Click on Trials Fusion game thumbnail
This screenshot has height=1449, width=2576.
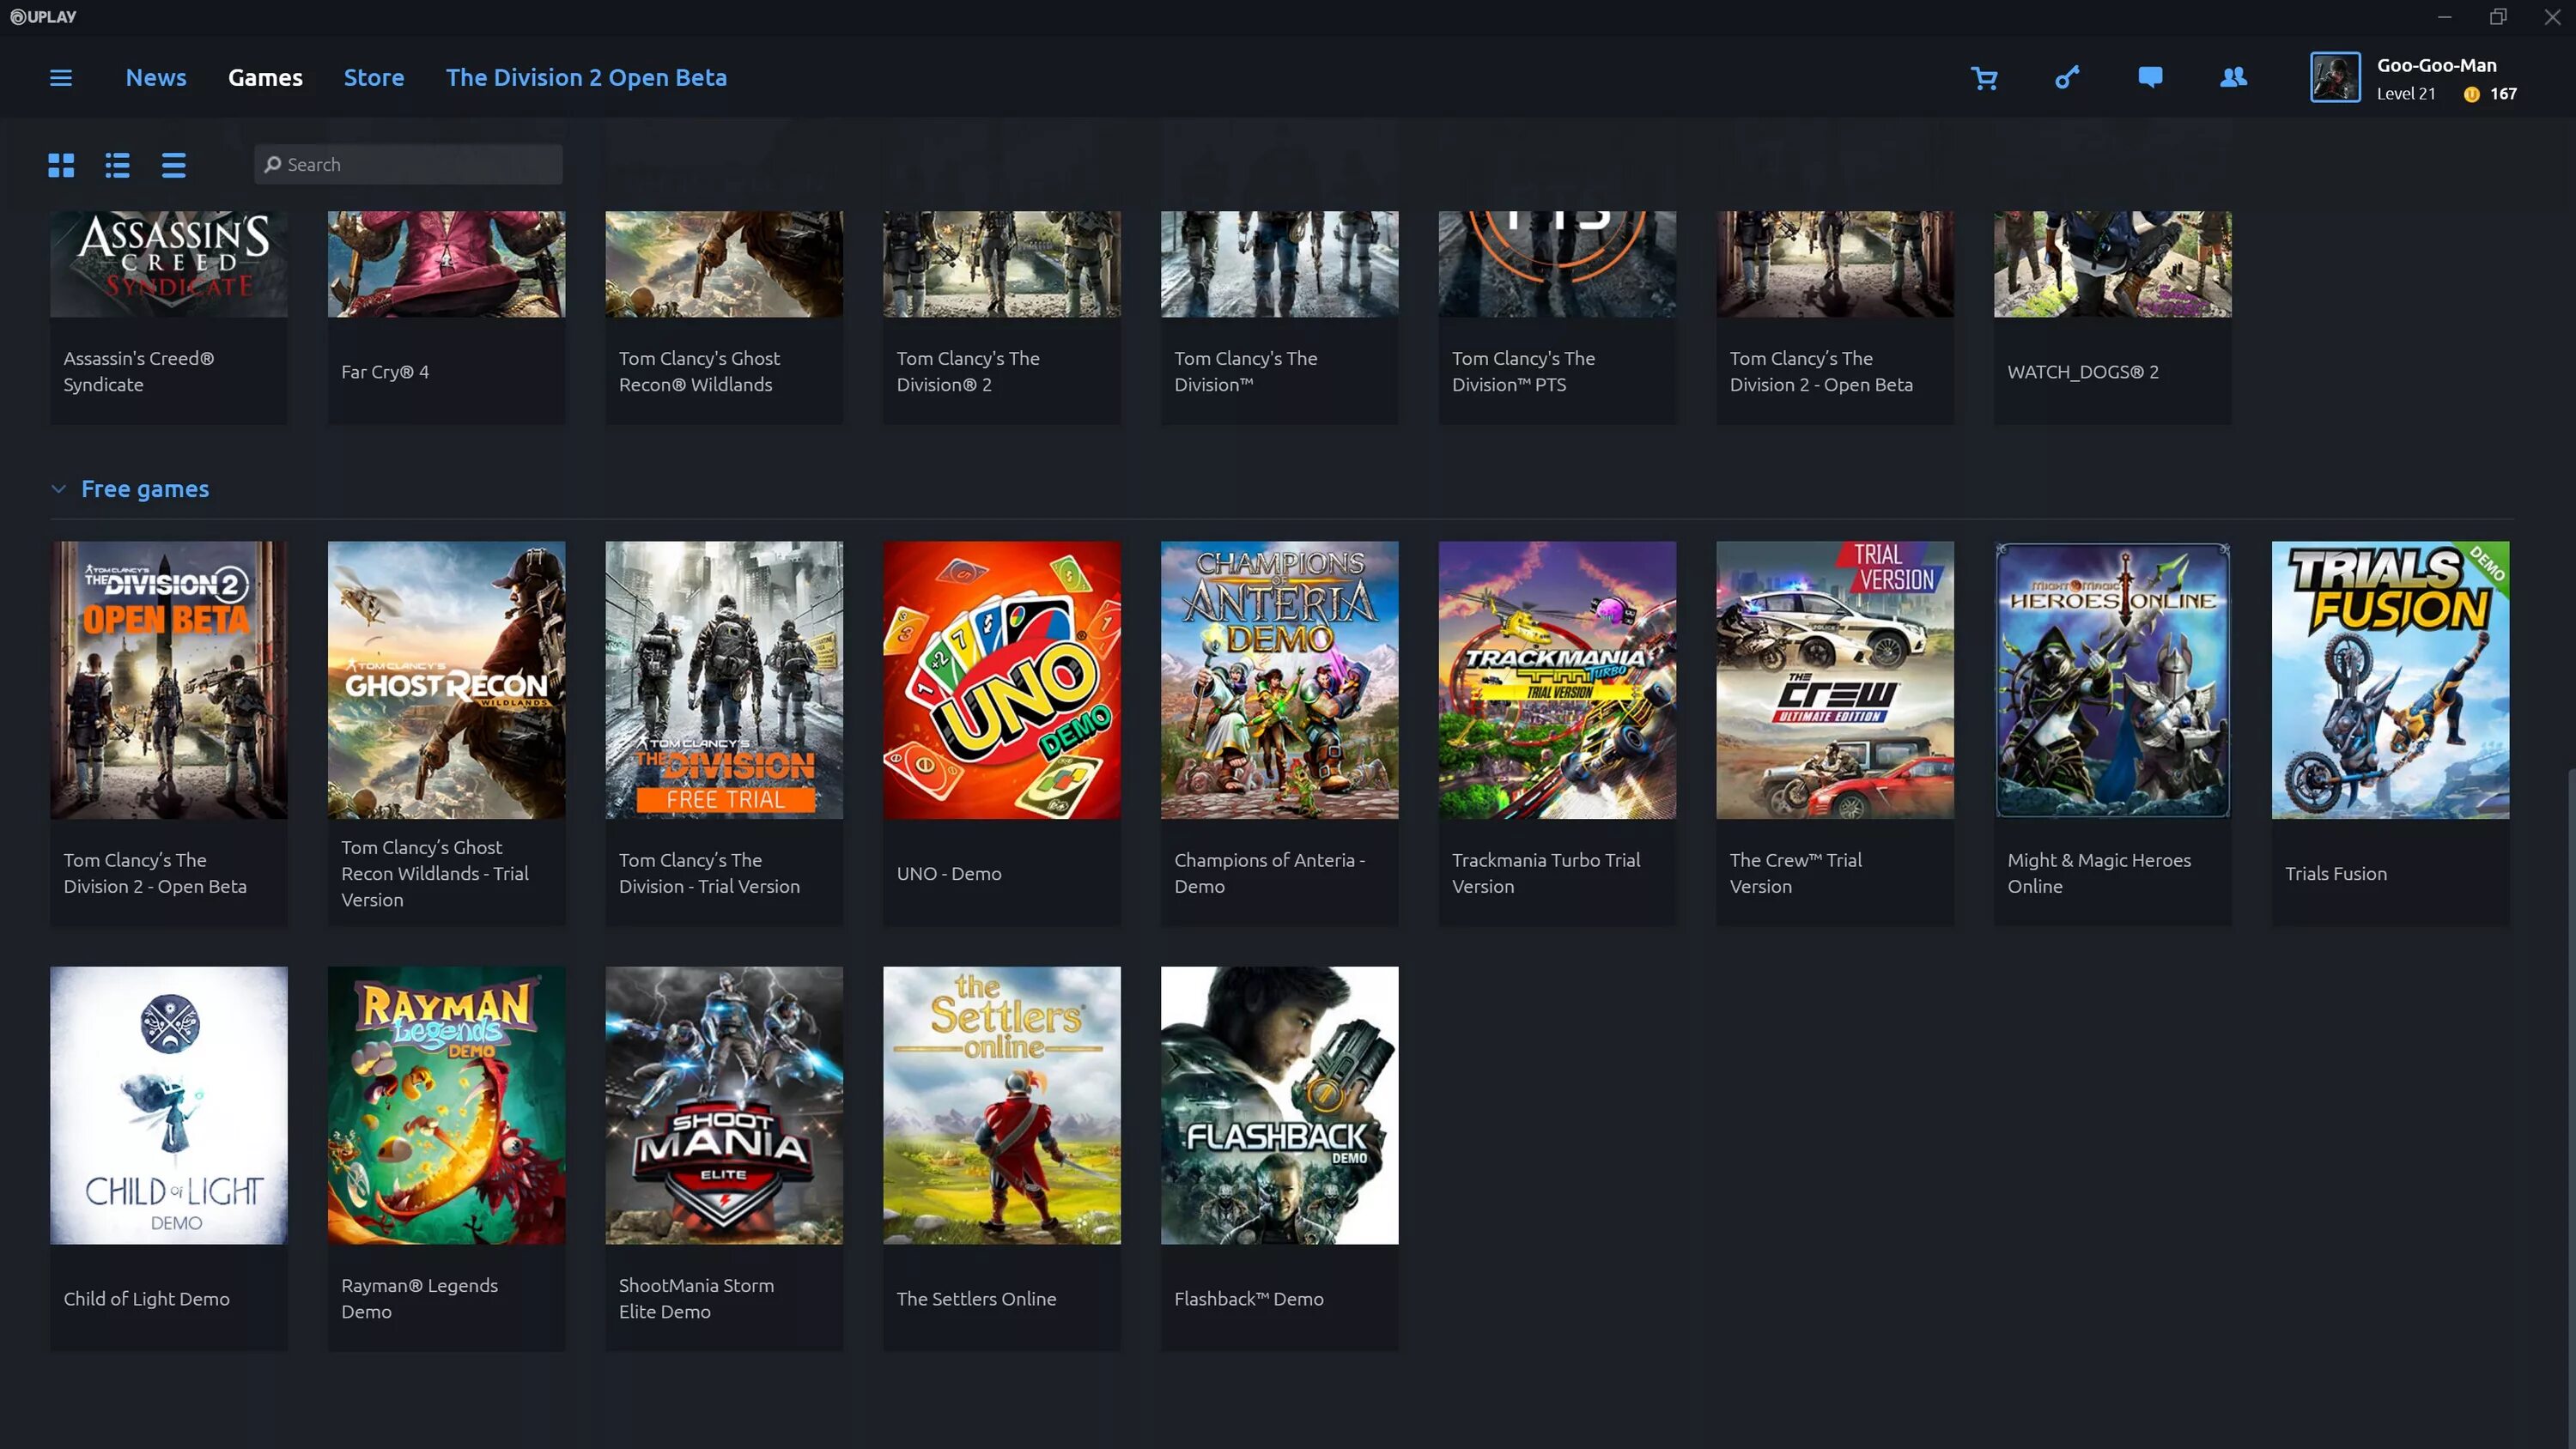[2391, 679]
